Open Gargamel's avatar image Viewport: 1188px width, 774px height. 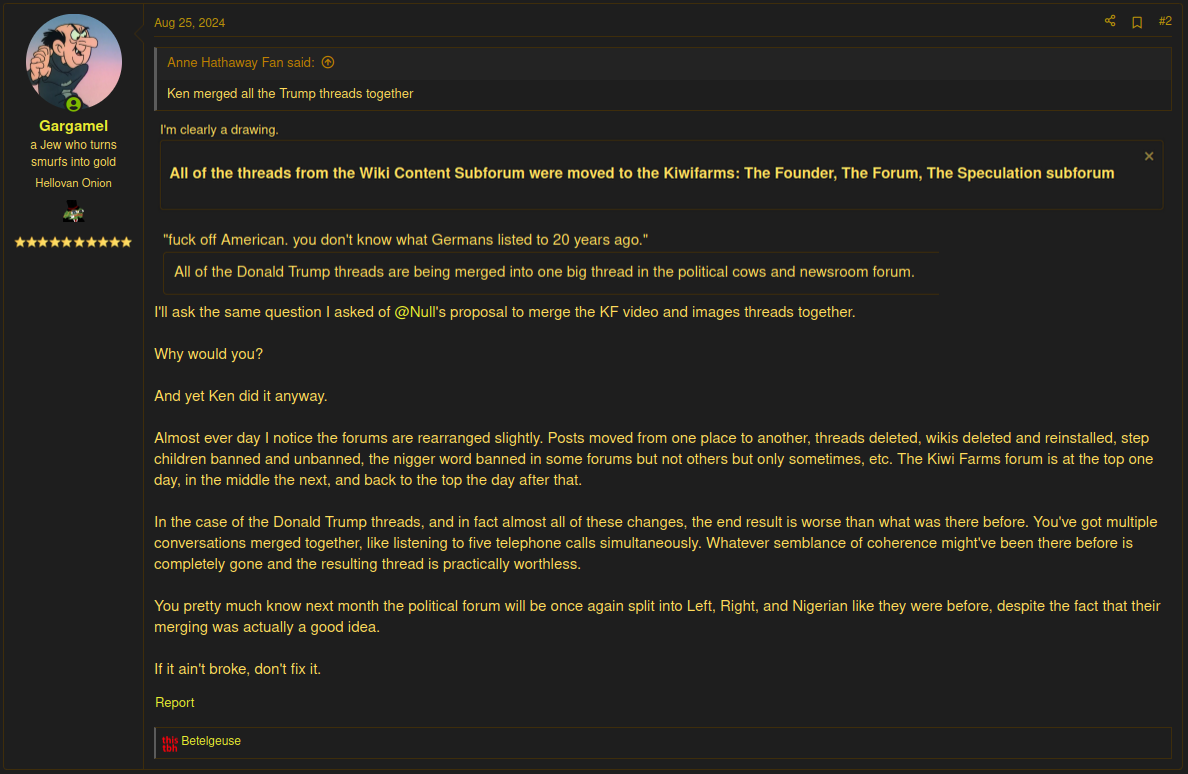point(73,61)
